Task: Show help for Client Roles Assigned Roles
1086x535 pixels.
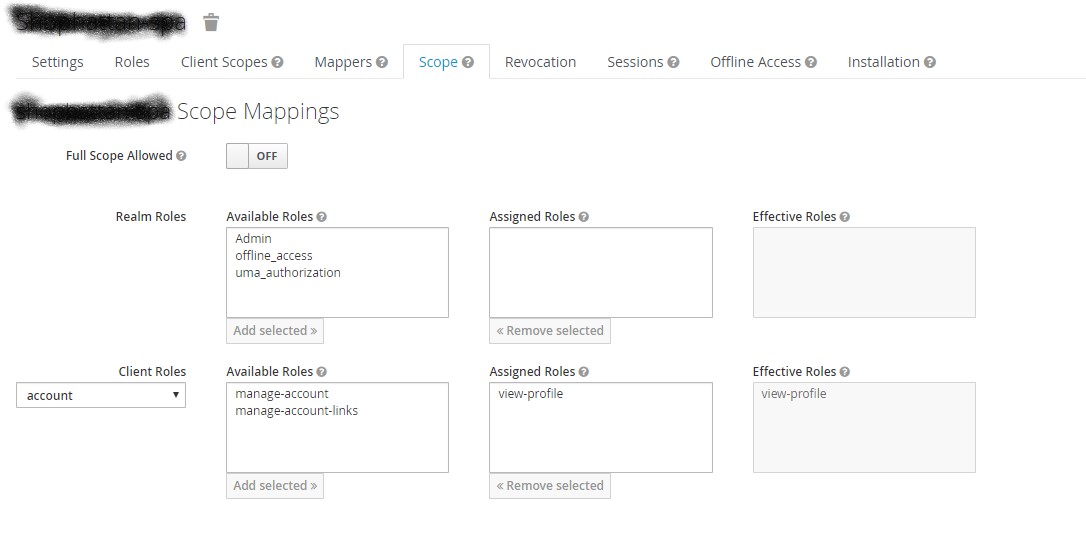Action: pyautogui.click(x=584, y=372)
